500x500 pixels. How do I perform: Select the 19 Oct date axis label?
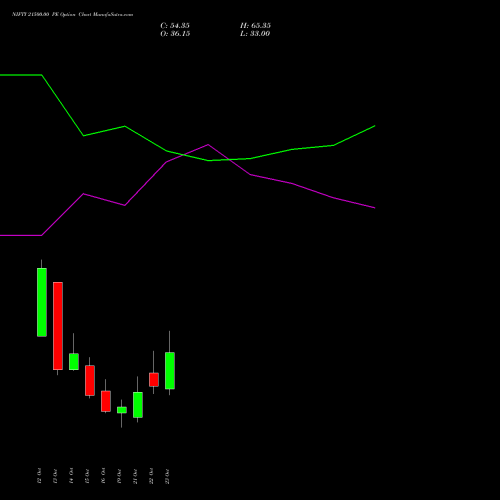(x=119, y=476)
